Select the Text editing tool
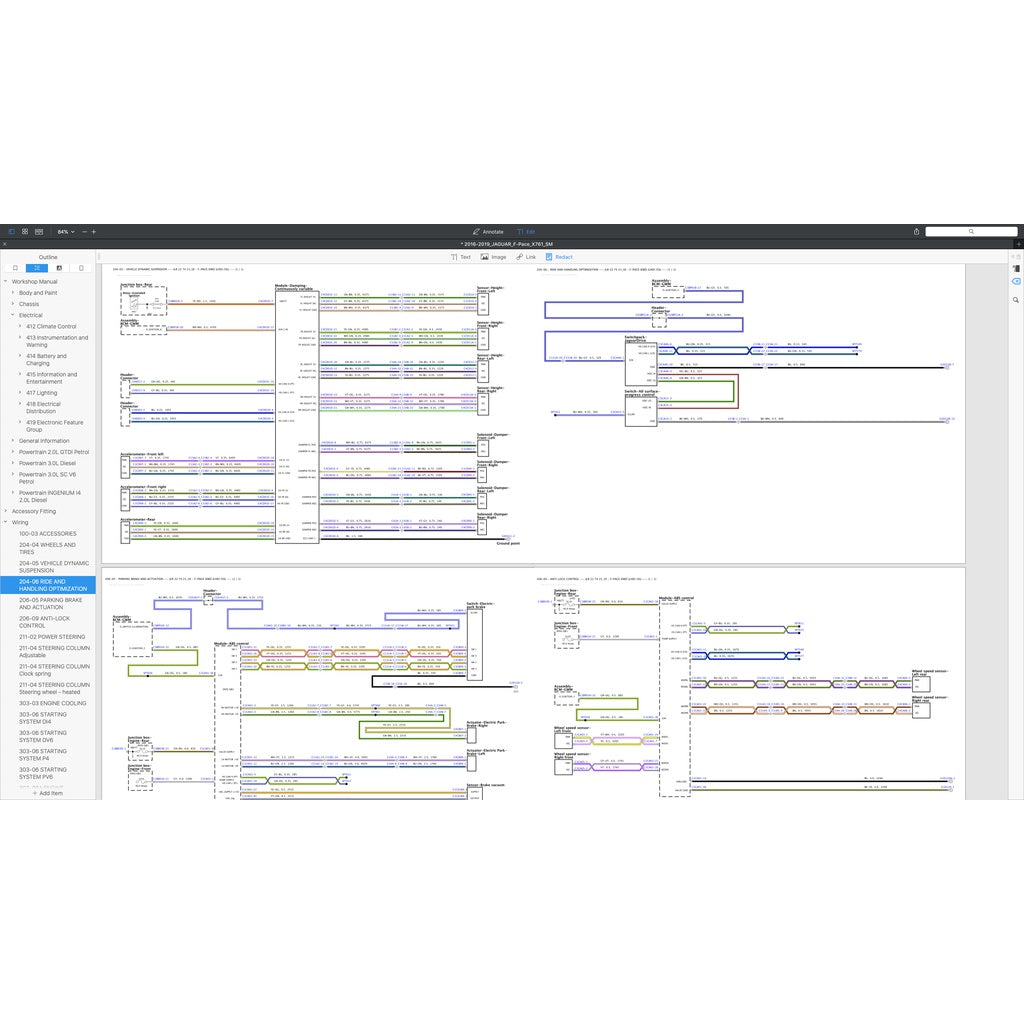 click(460, 257)
